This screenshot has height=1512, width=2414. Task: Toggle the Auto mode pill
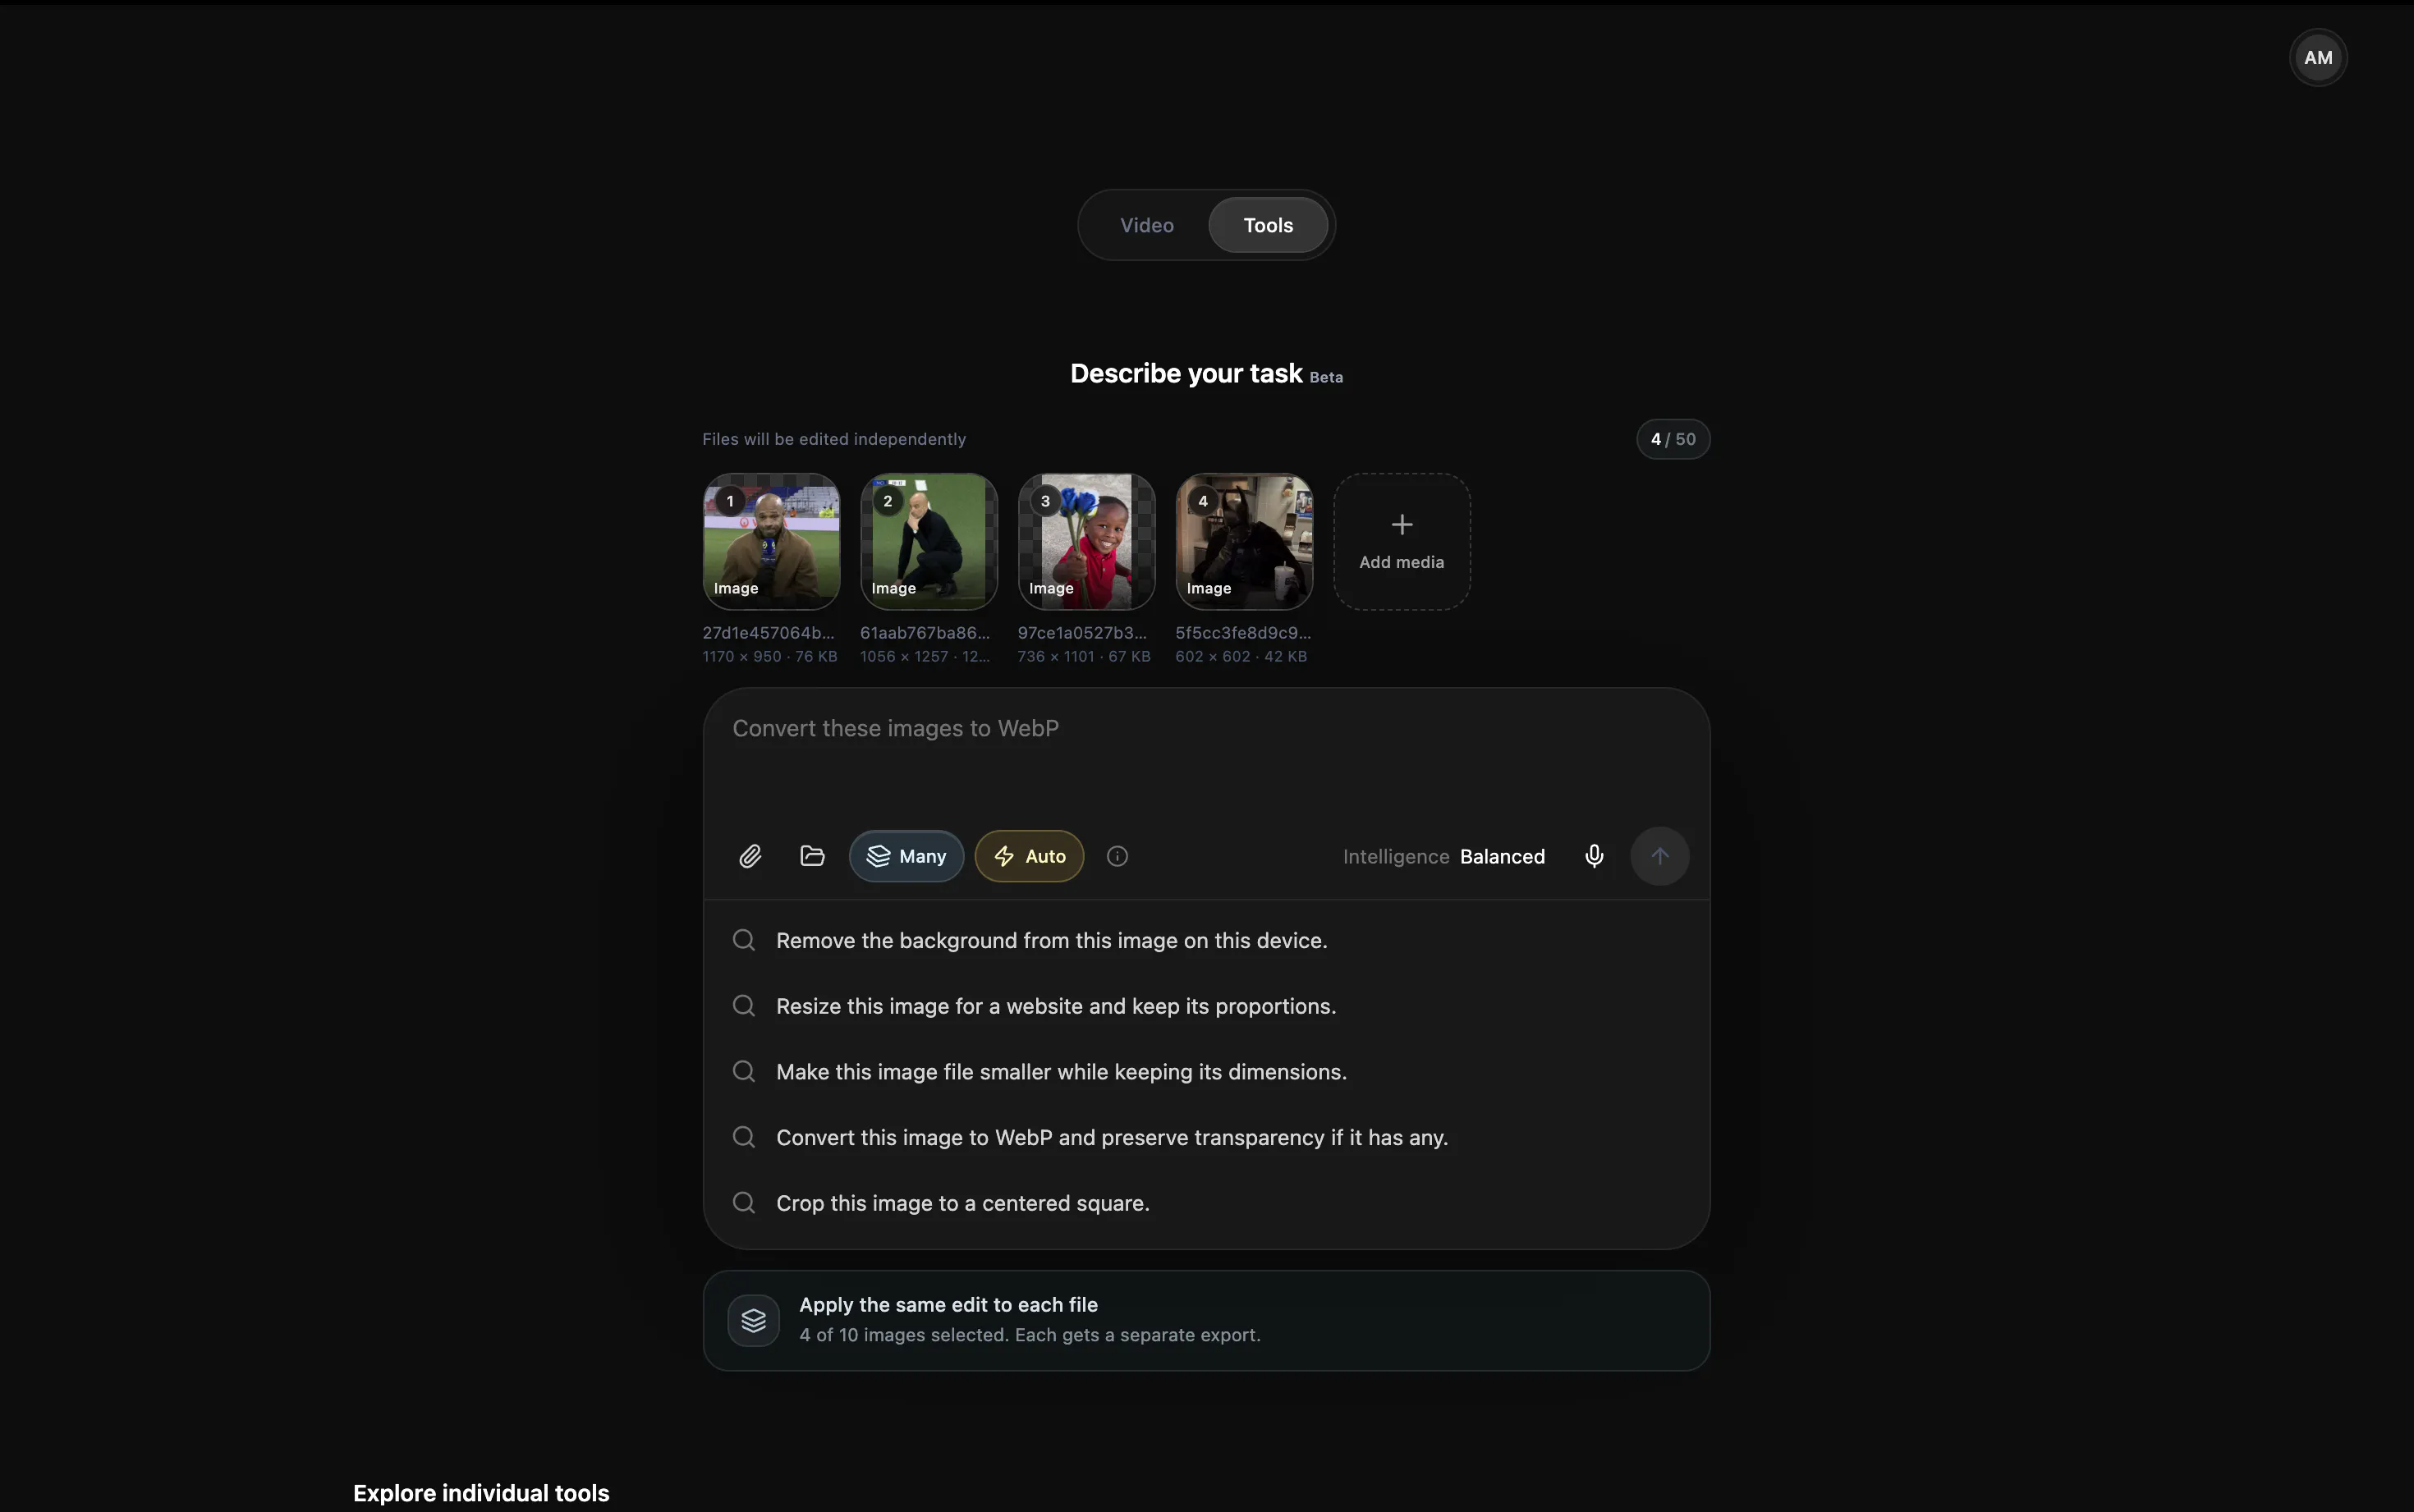[x=1029, y=856]
